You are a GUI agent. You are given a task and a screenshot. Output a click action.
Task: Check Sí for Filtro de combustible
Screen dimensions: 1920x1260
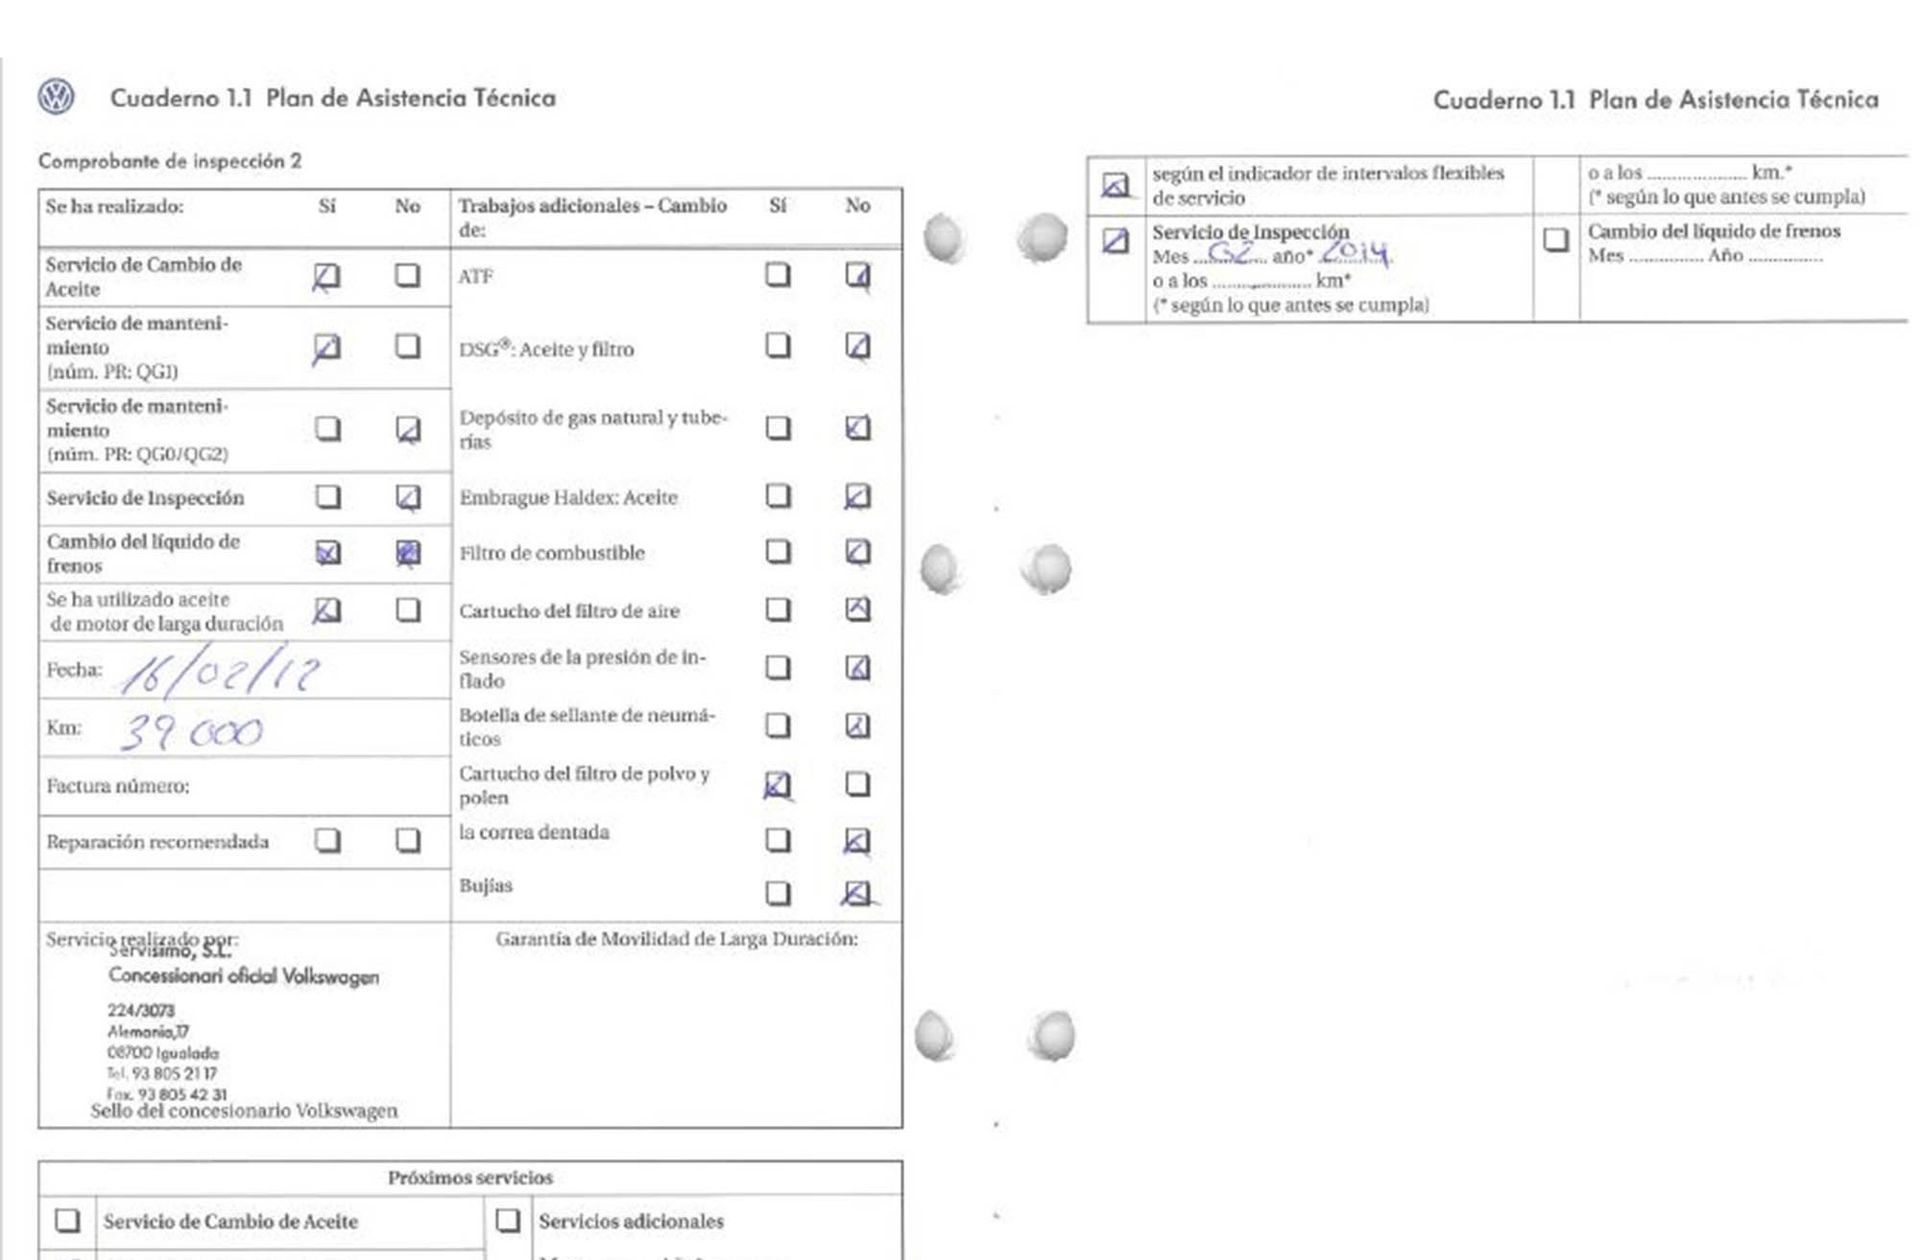coord(778,552)
